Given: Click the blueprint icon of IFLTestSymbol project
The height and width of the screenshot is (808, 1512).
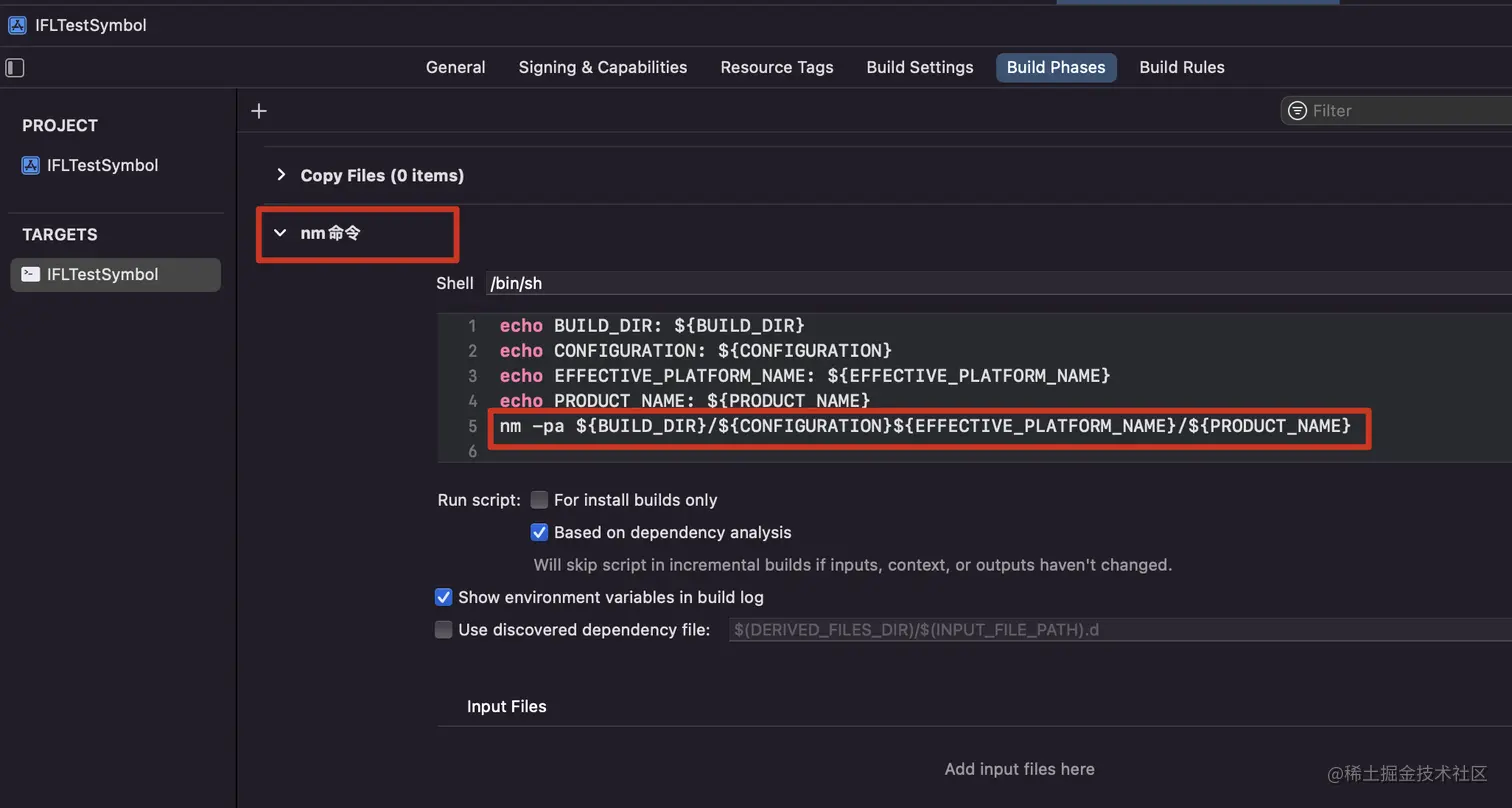Looking at the screenshot, I should [x=31, y=165].
